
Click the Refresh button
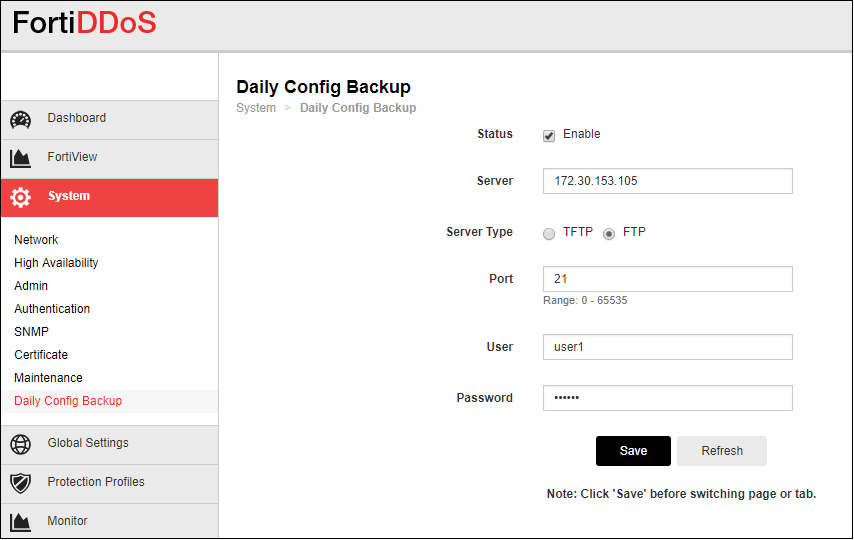click(x=722, y=451)
